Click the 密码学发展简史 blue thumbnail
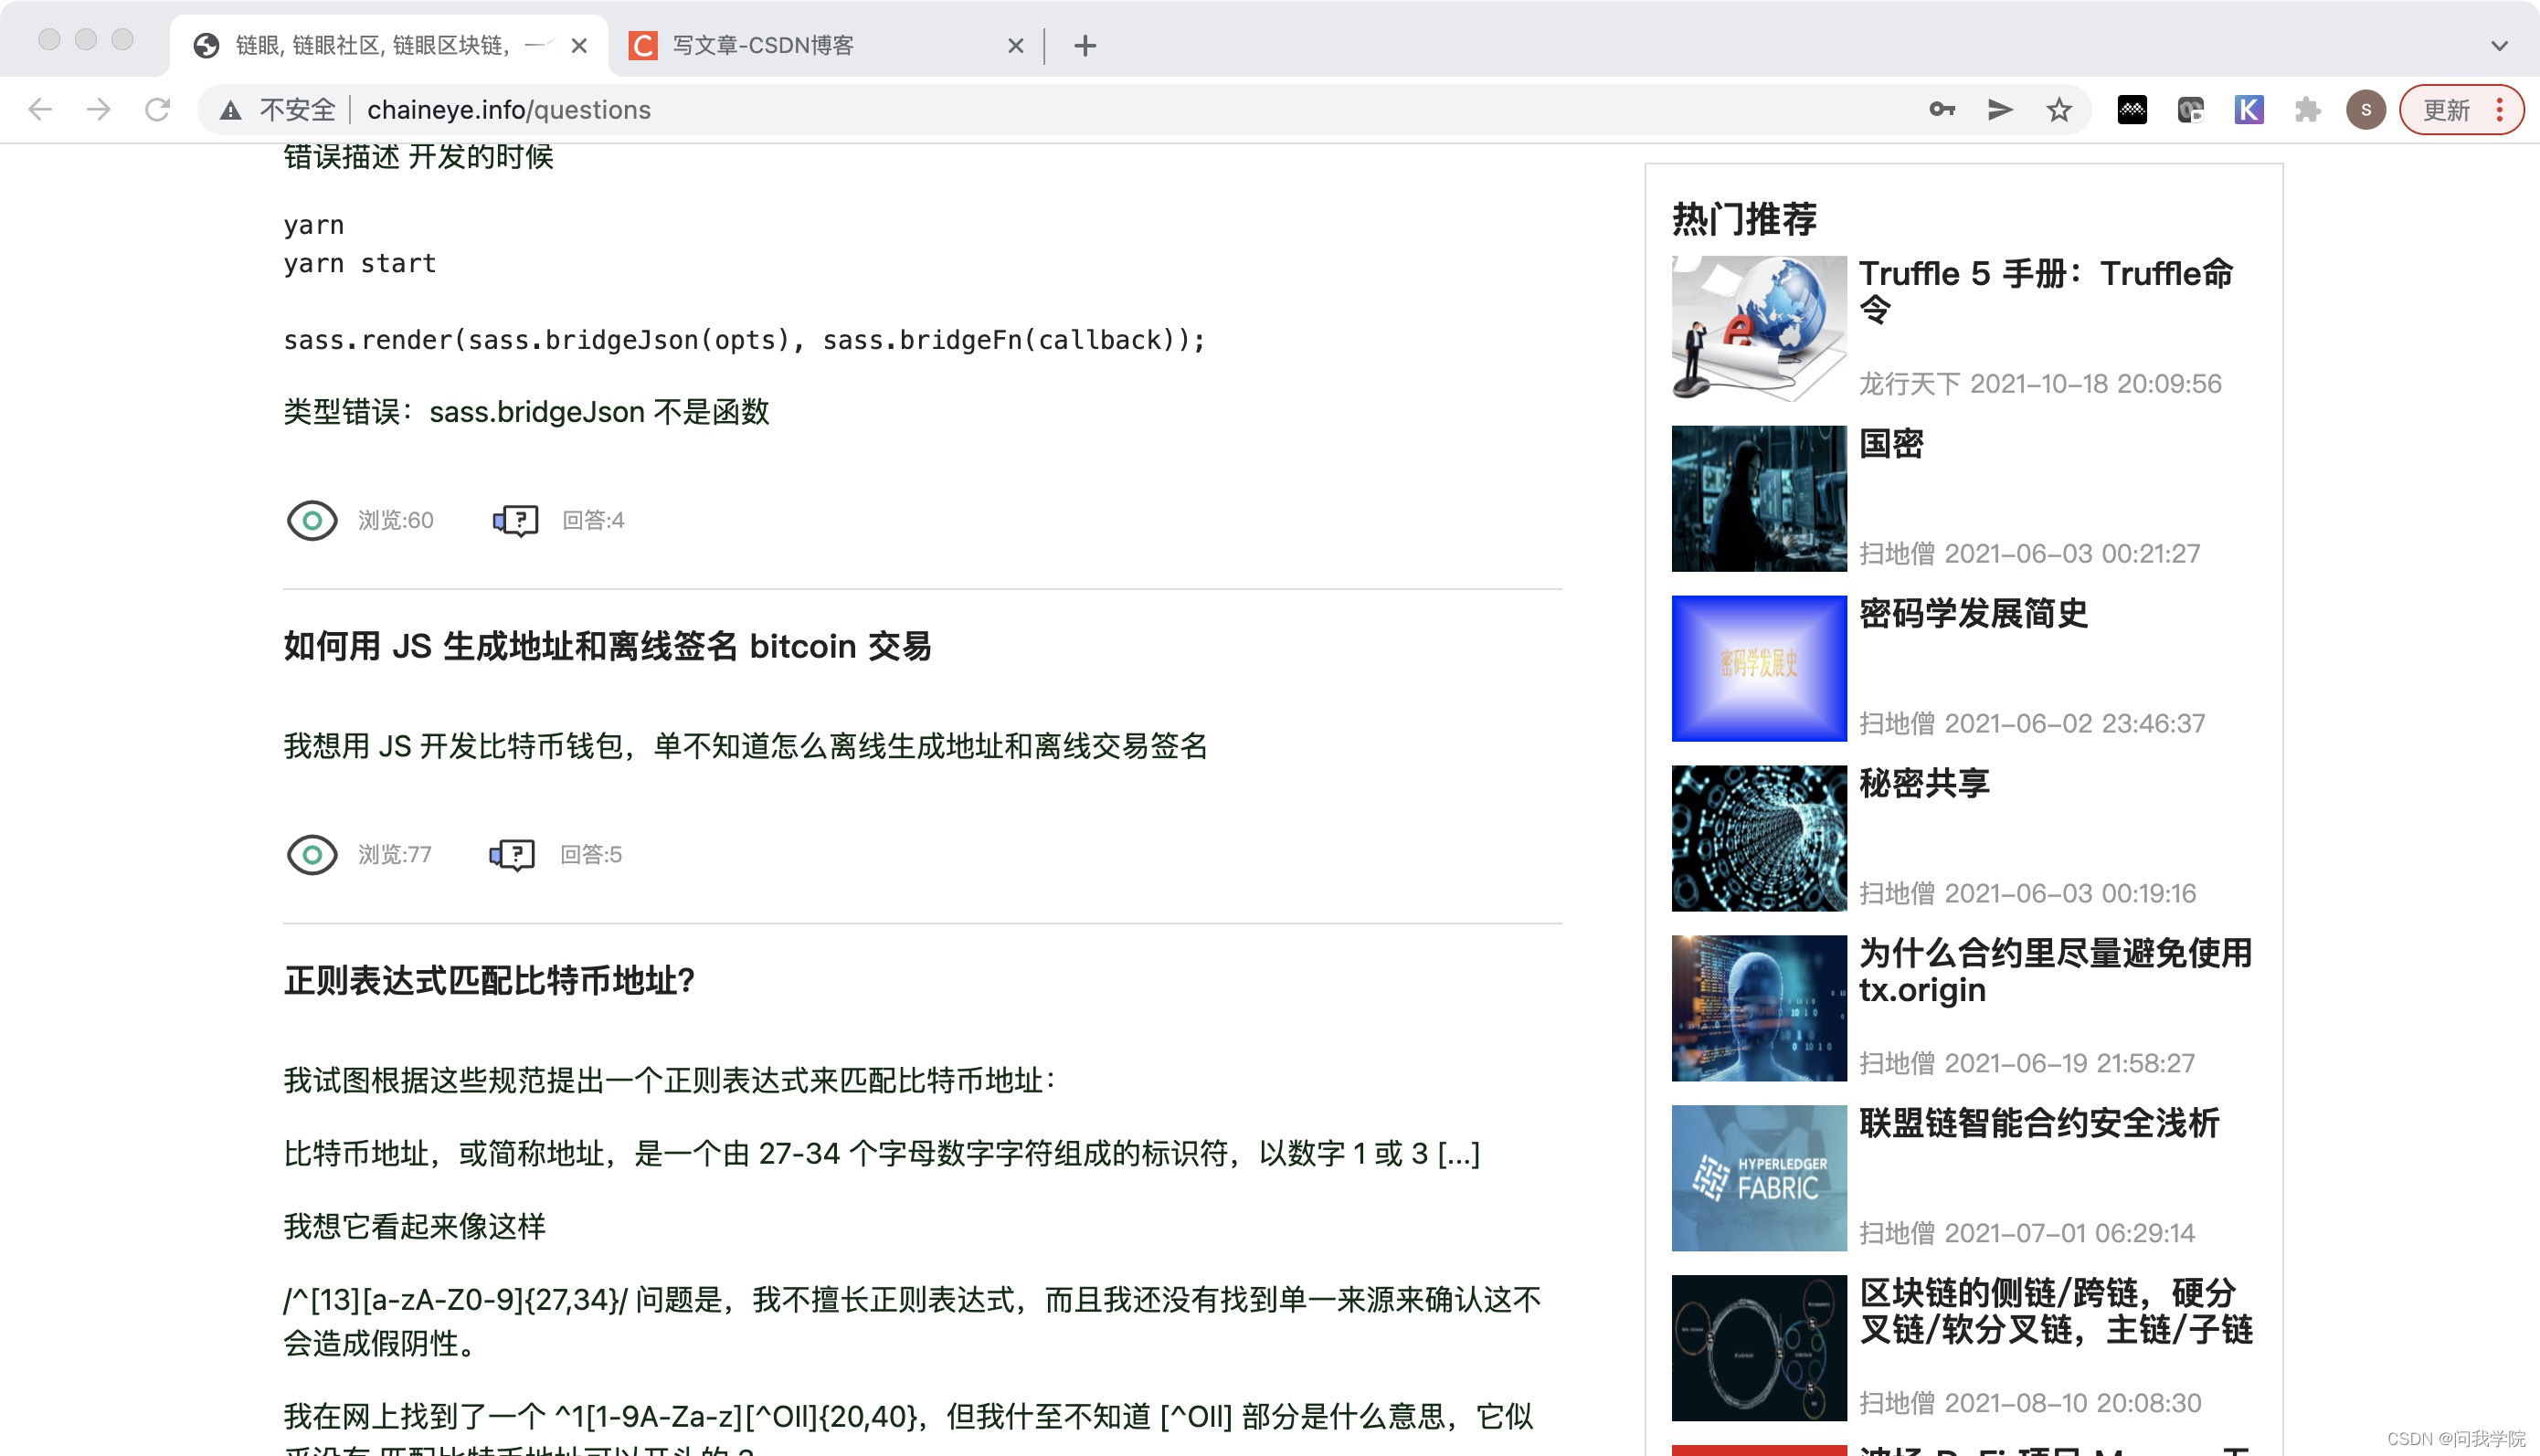The height and width of the screenshot is (1456, 2540). (1758, 668)
